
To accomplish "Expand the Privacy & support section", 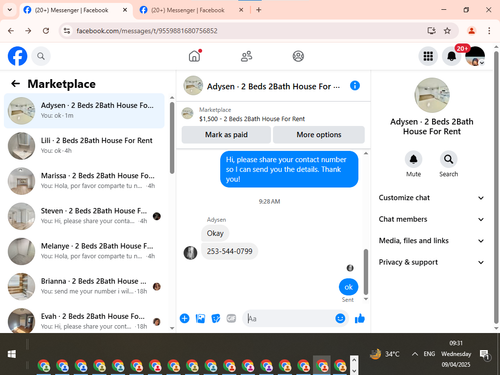I will pyautogui.click(x=431, y=262).
